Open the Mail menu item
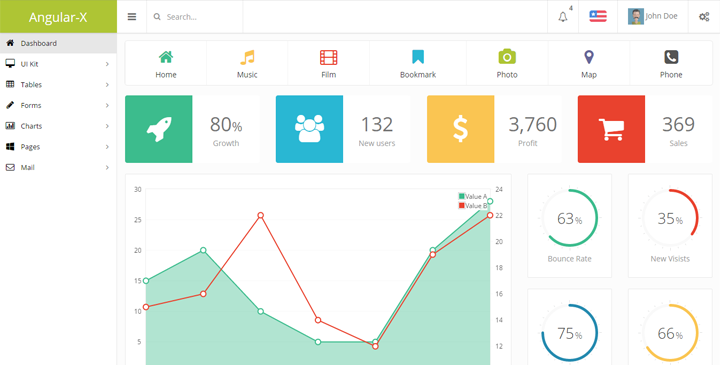720x365 pixels. [58, 167]
